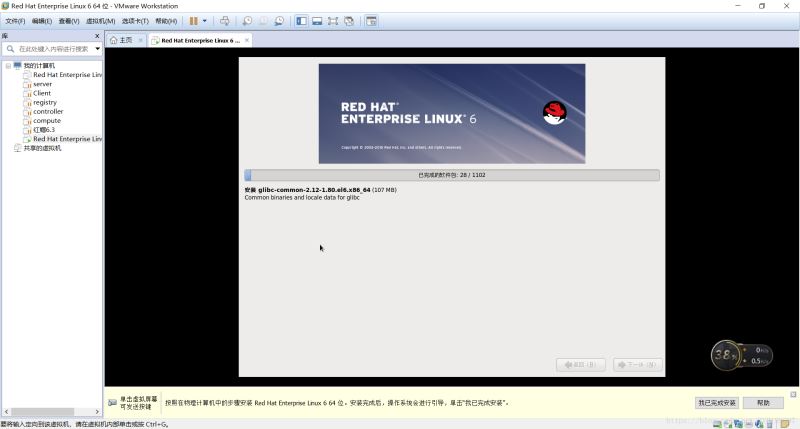This screenshot has height=429, width=800.
Task: Switch to the 主页 home tab
Action: coord(122,40)
